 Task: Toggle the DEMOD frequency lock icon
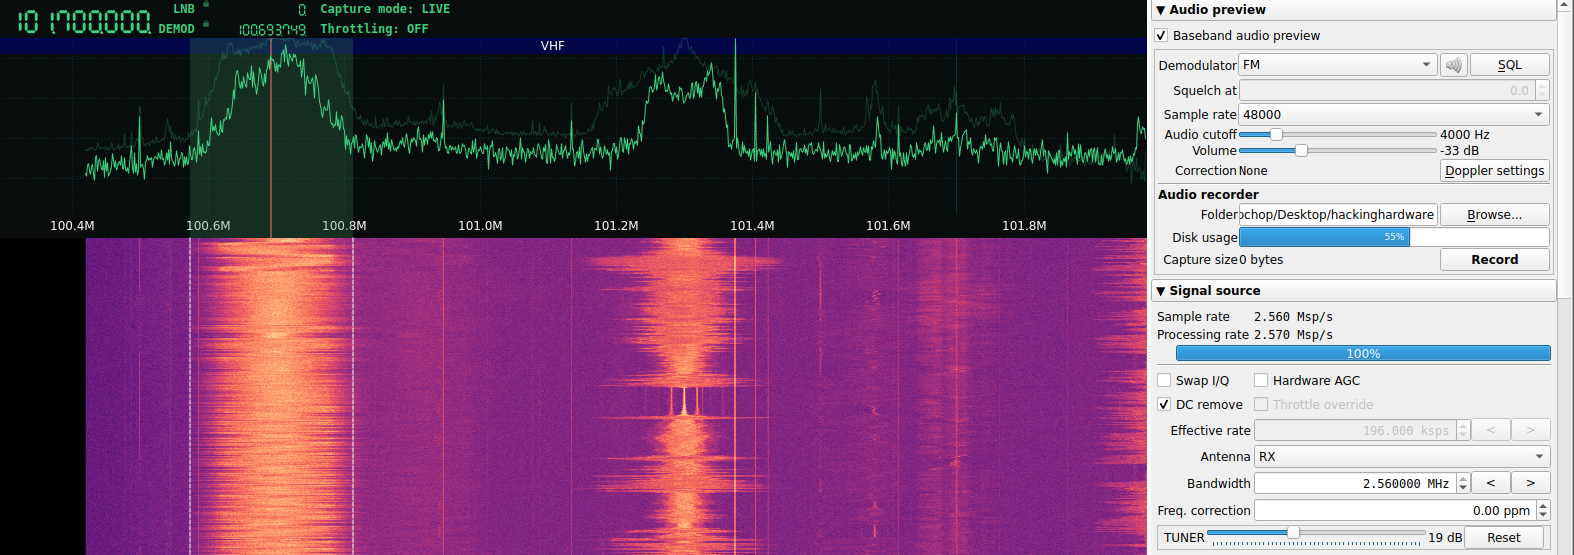coord(206,25)
